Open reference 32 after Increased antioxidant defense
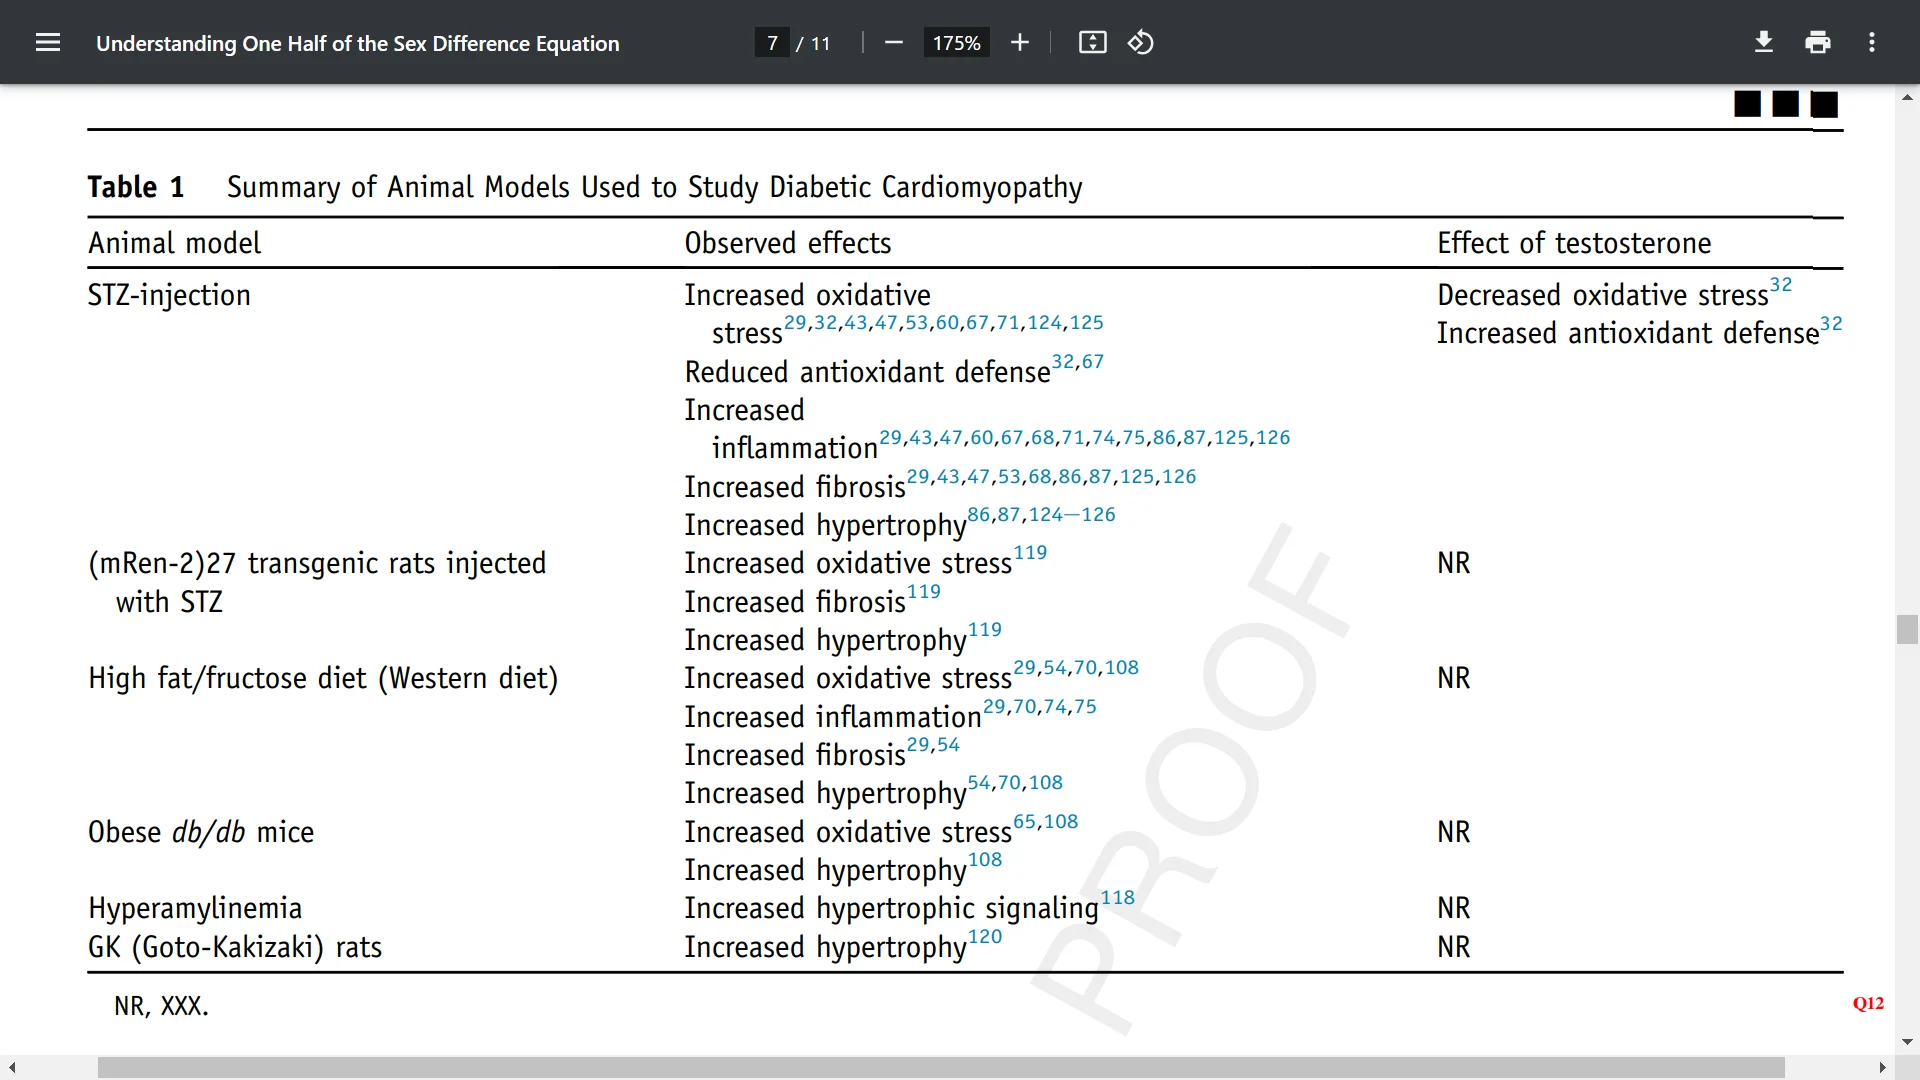Viewport: 1920px width, 1080px height. click(x=1831, y=324)
